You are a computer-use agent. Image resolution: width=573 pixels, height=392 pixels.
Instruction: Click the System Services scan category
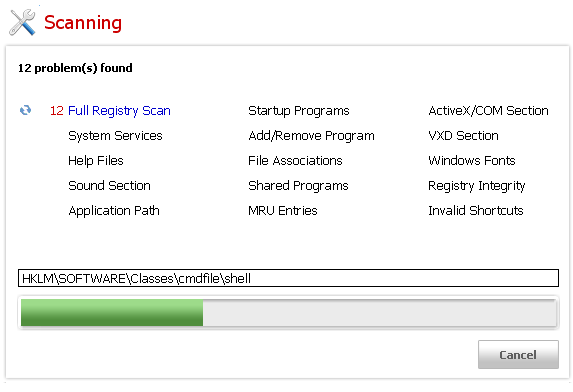(115, 136)
